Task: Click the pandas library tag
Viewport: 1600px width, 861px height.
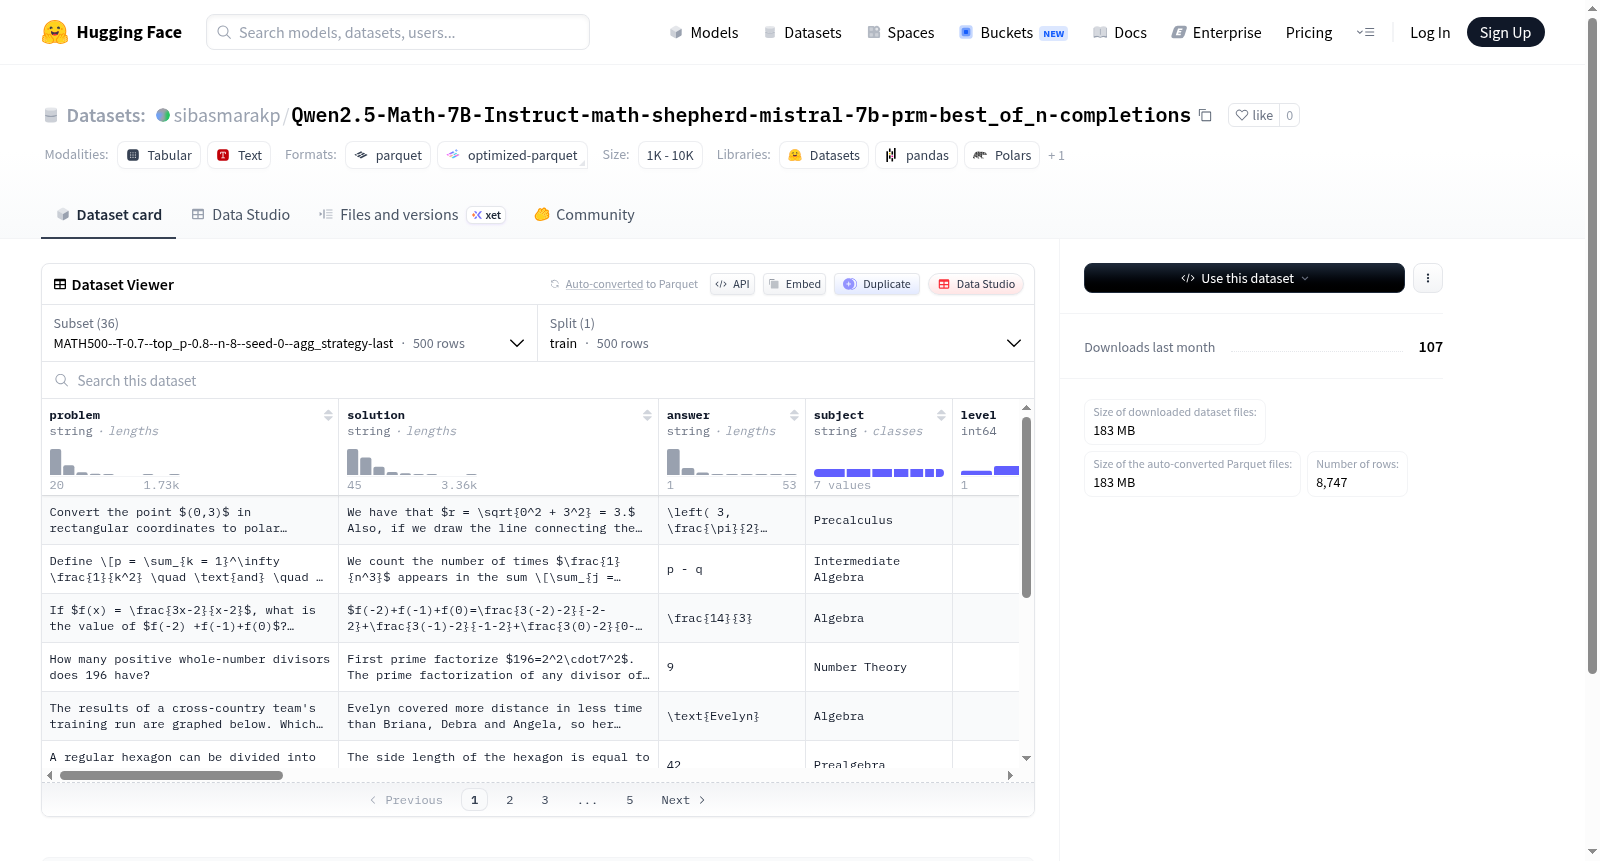Action: coord(916,155)
